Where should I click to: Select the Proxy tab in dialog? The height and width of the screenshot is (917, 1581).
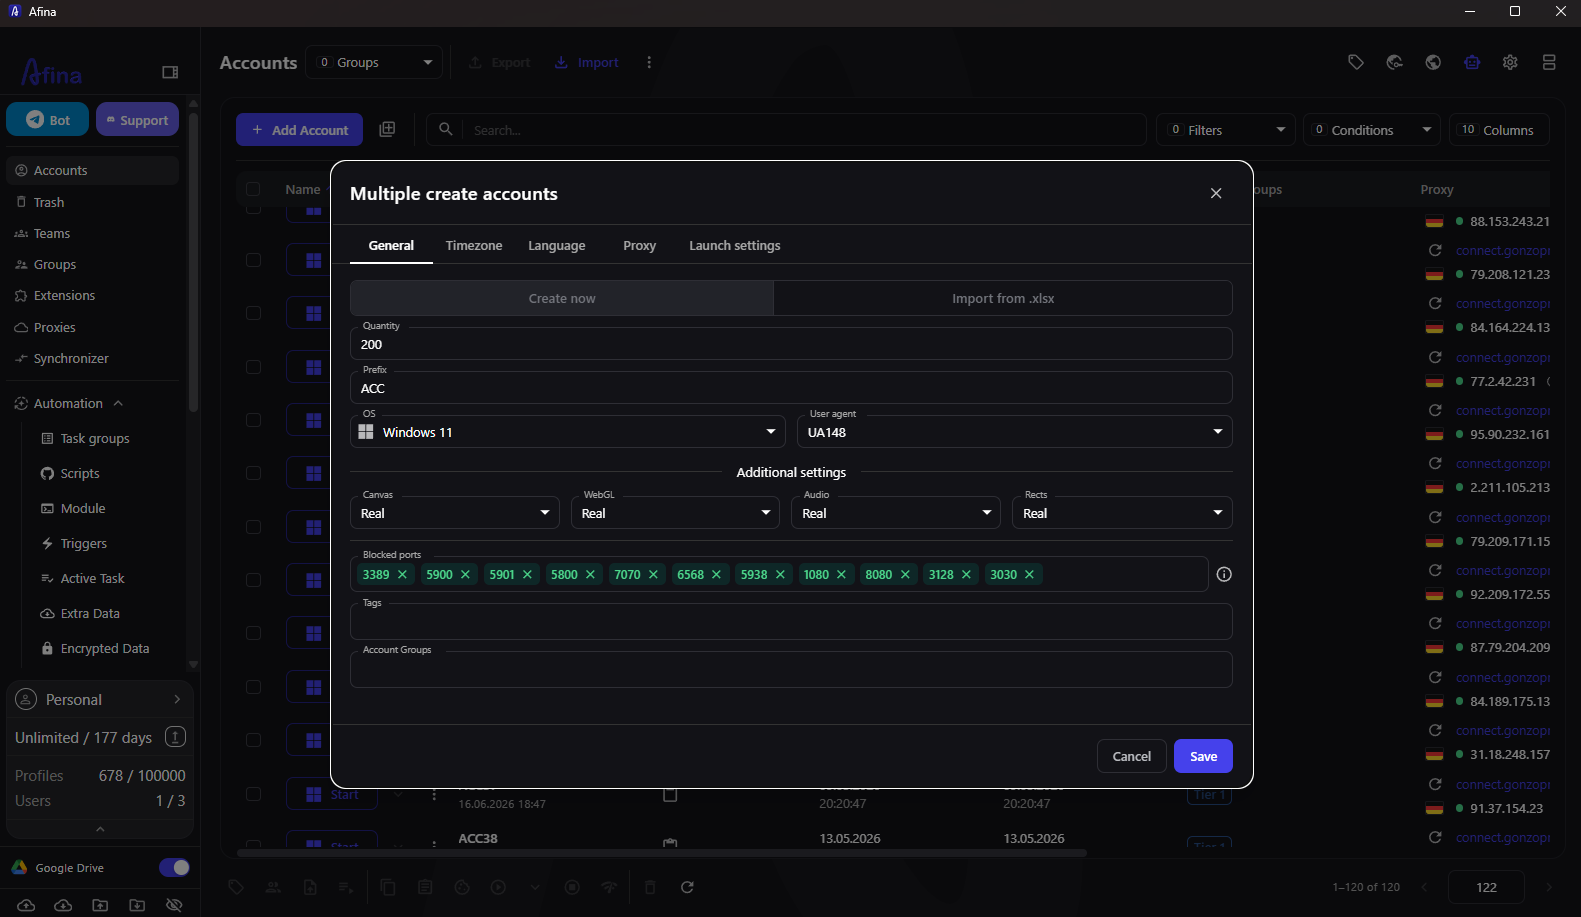pos(640,245)
